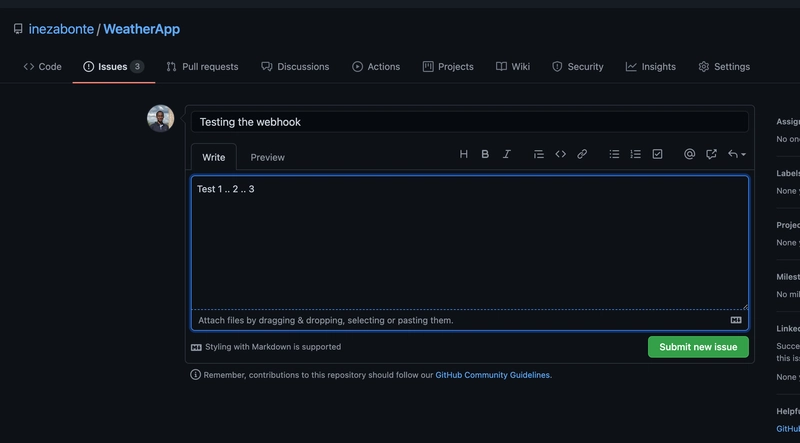Open the Insights tab
The width and height of the screenshot is (800, 443).
tap(651, 67)
